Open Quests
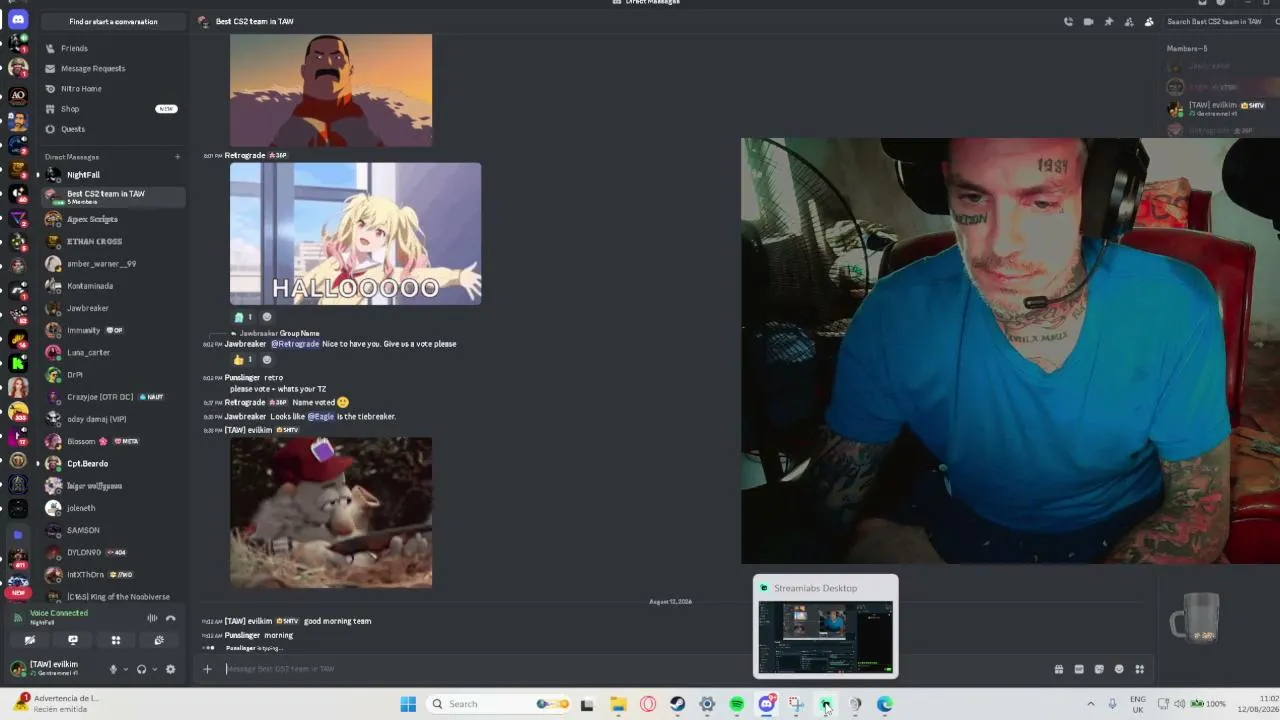1280x720 pixels. coord(112,129)
